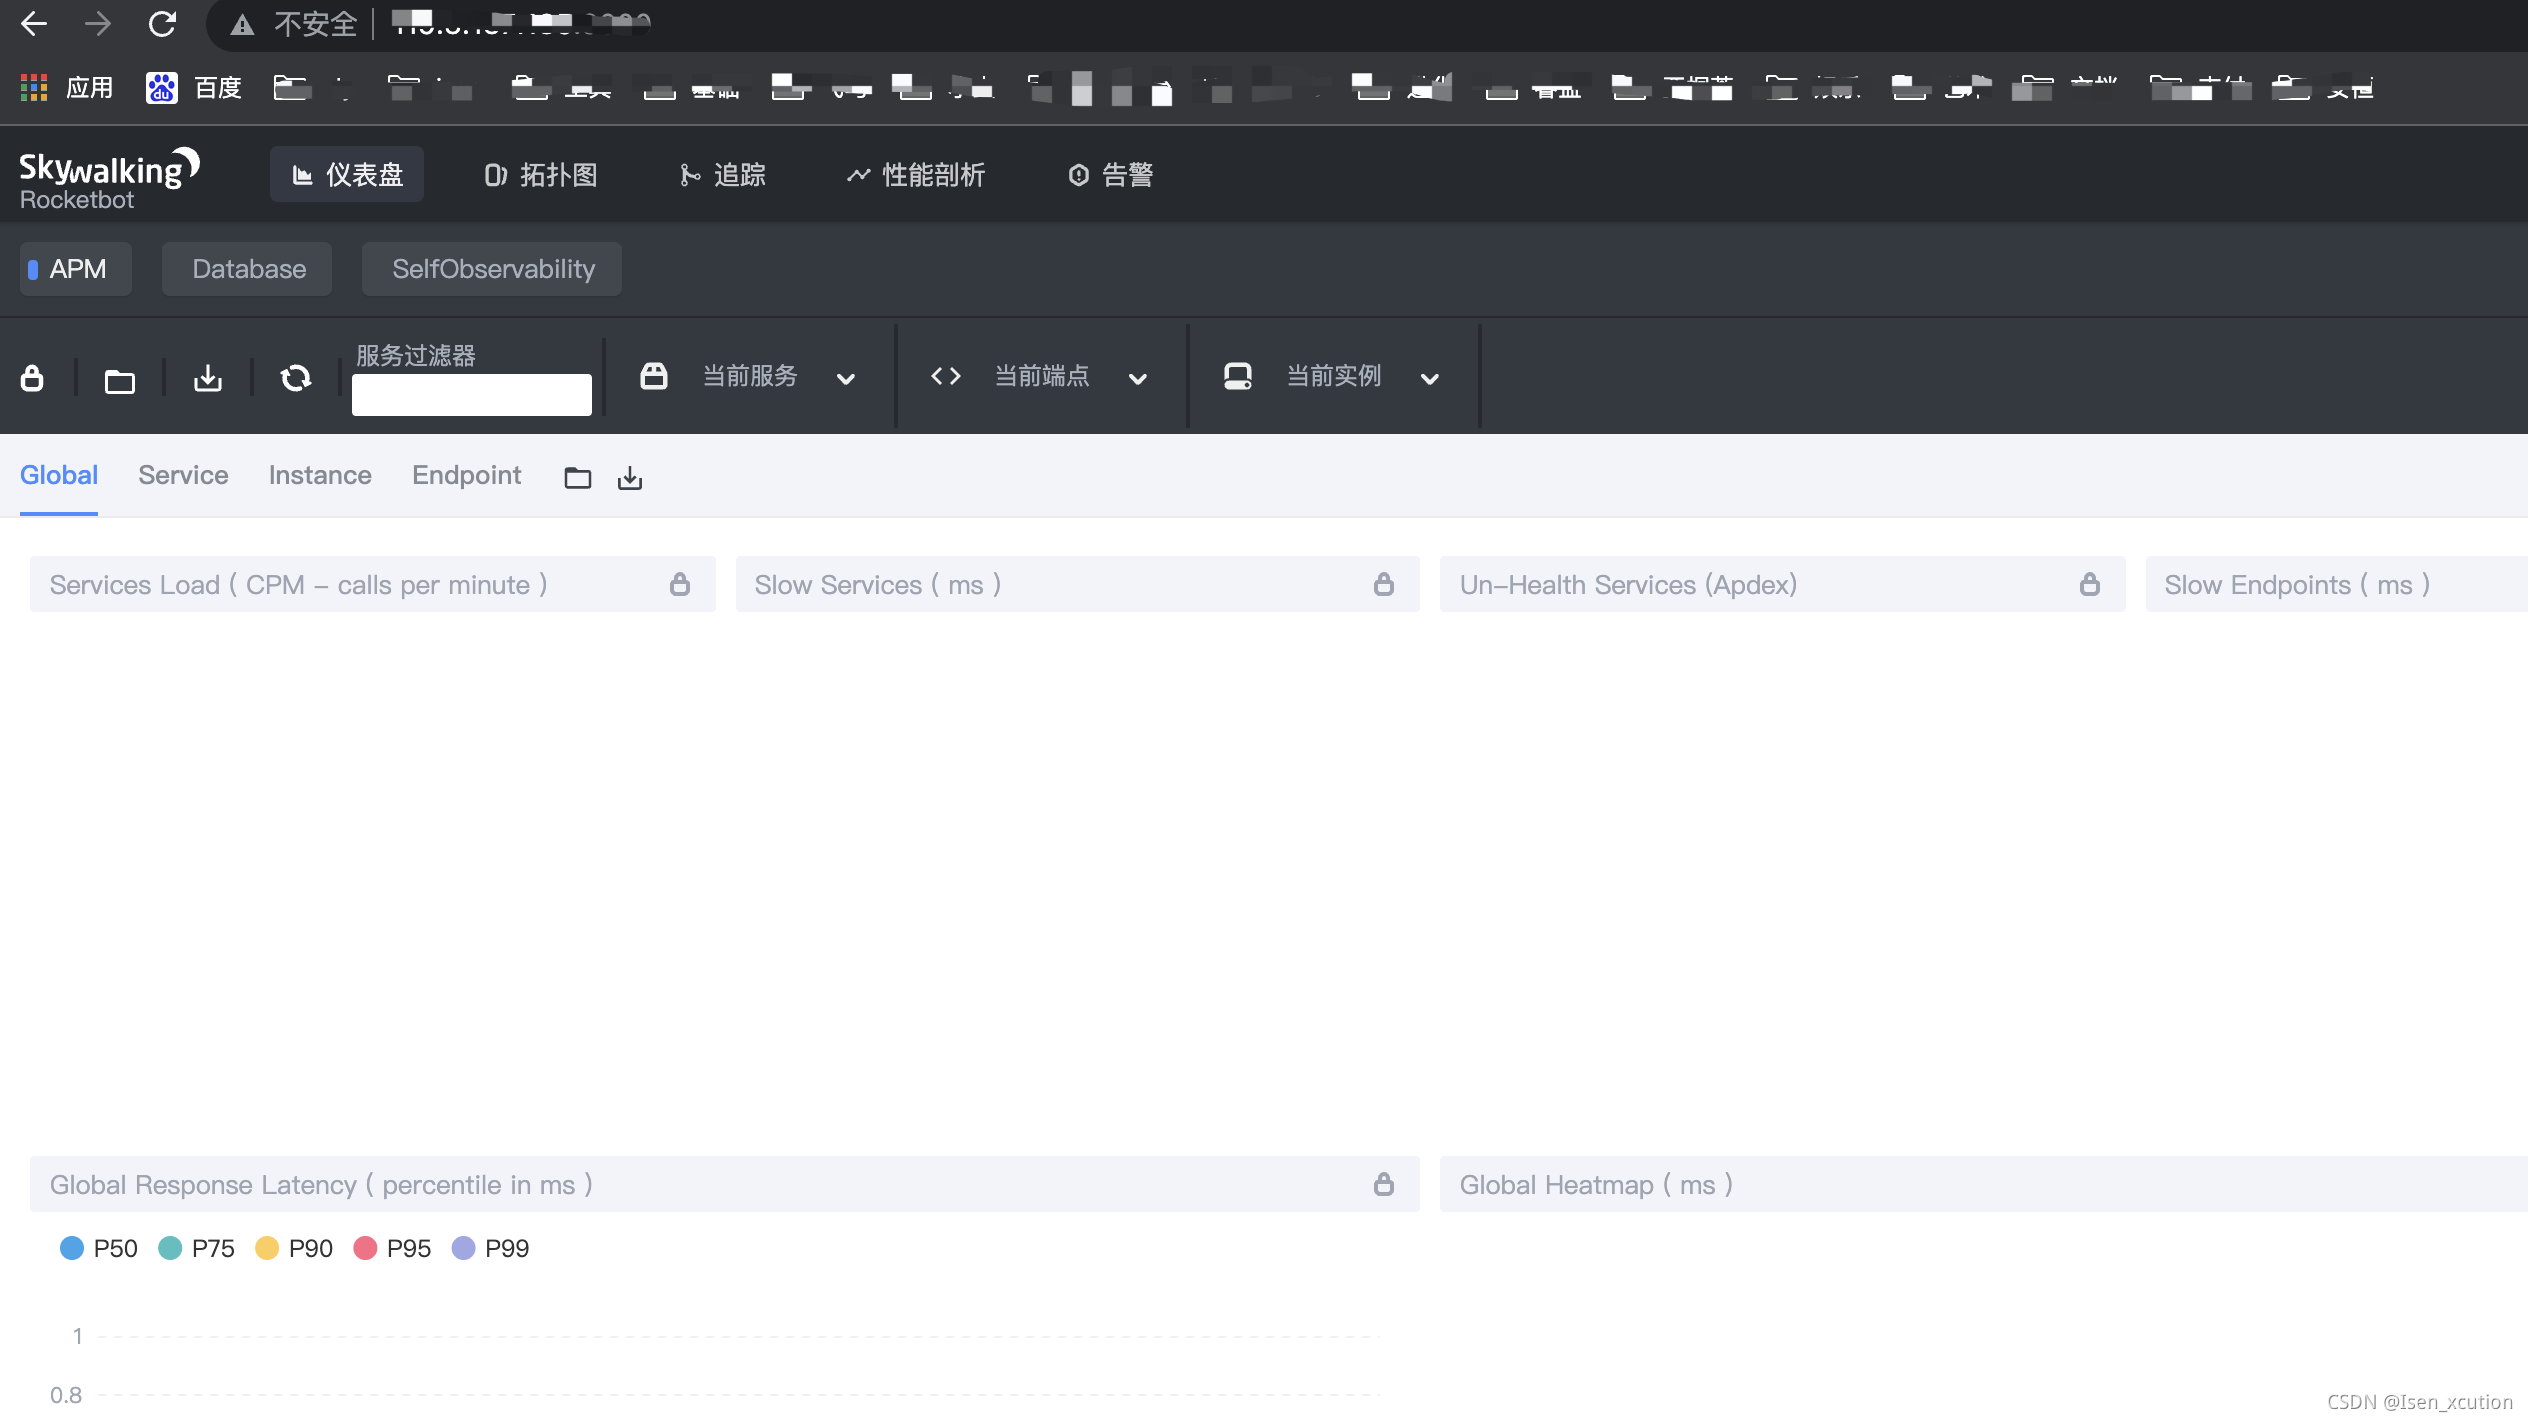Click lock icon on Slow Services panel

point(1384,584)
